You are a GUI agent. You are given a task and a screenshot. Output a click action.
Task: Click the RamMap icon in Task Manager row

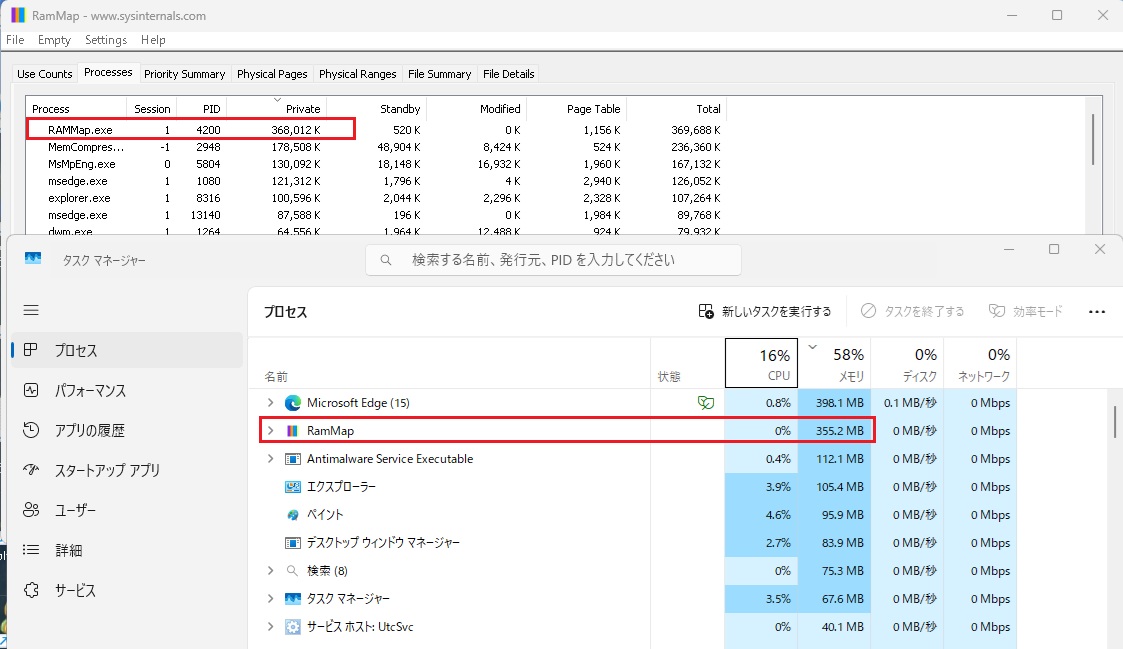point(292,431)
